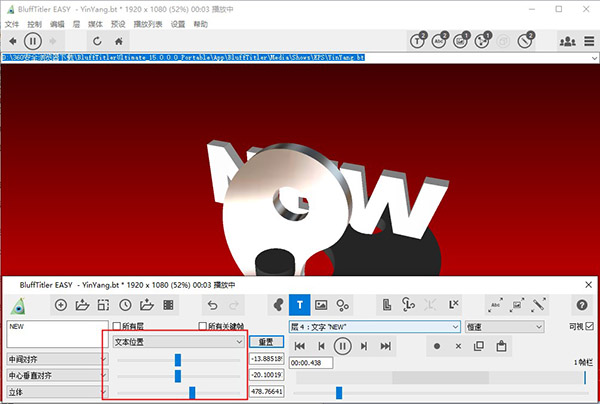This screenshot has height=404, width=600.
Task: Click the help question mark icon
Action: tap(581, 303)
